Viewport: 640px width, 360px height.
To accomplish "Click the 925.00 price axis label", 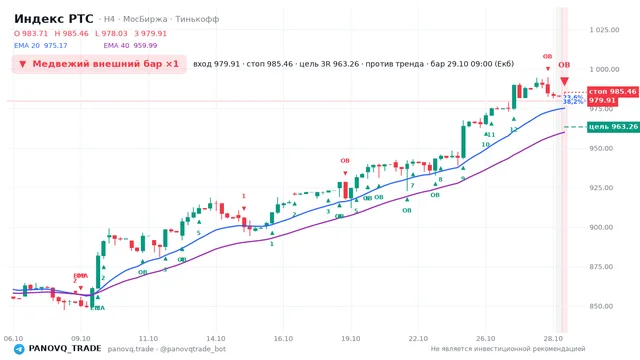I will pyautogui.click(x=601, y=188).
